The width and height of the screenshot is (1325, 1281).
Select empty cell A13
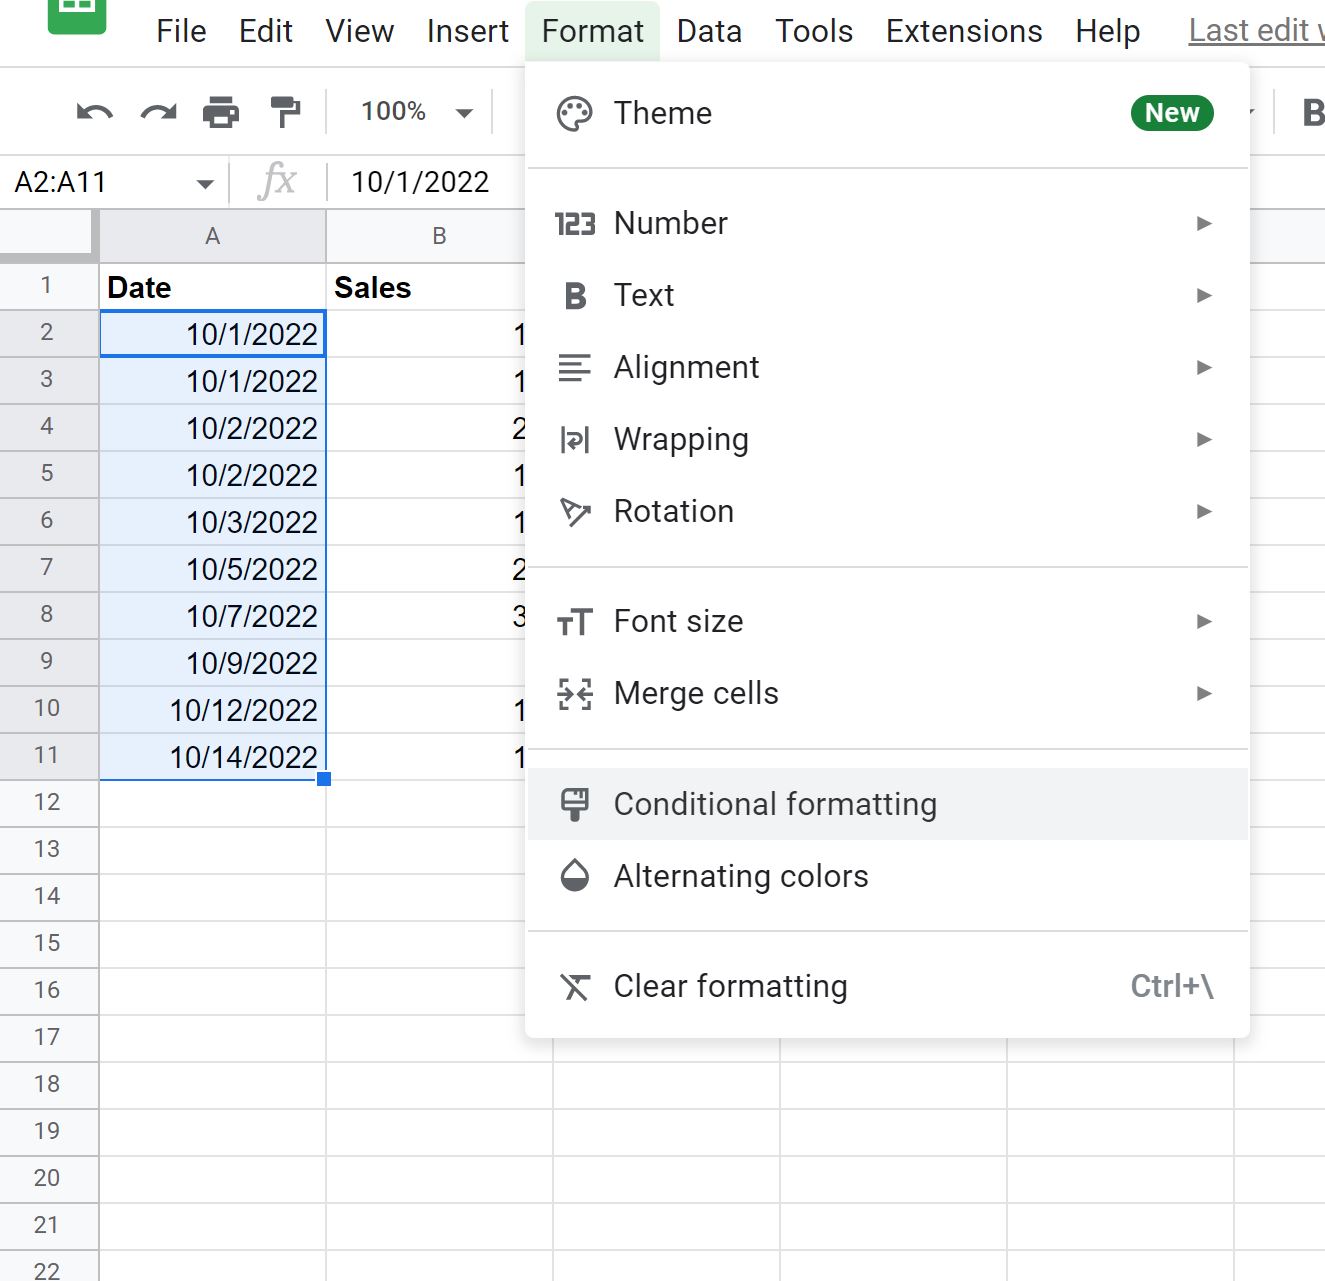coord(212,848)
